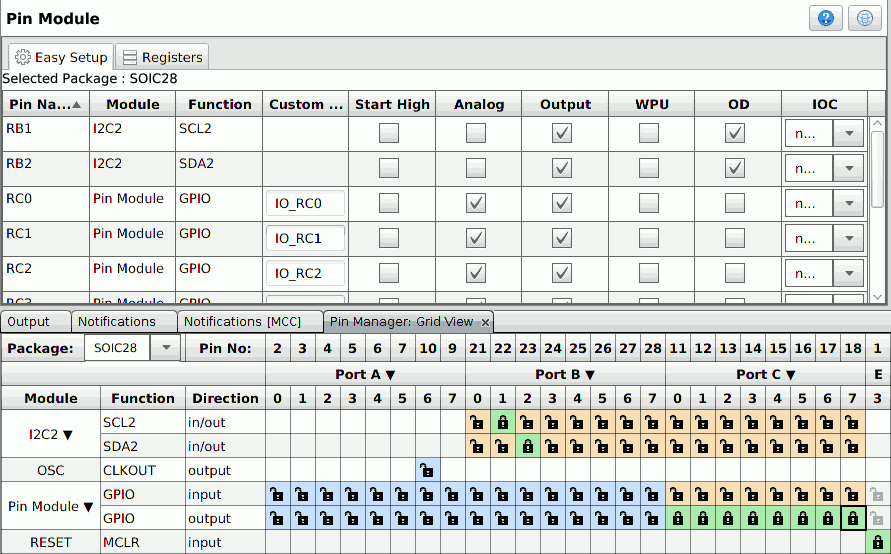Screen dimensions: 891x554
Task: Click SDA2 lock for Port C pin 4
Action: pyautogui.click(x=777, y=447)
